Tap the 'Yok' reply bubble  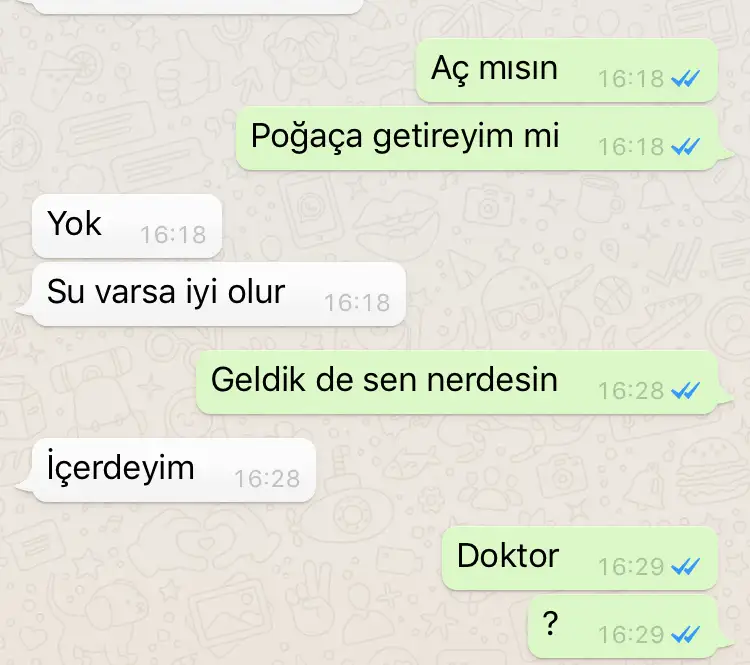(127, 226)
